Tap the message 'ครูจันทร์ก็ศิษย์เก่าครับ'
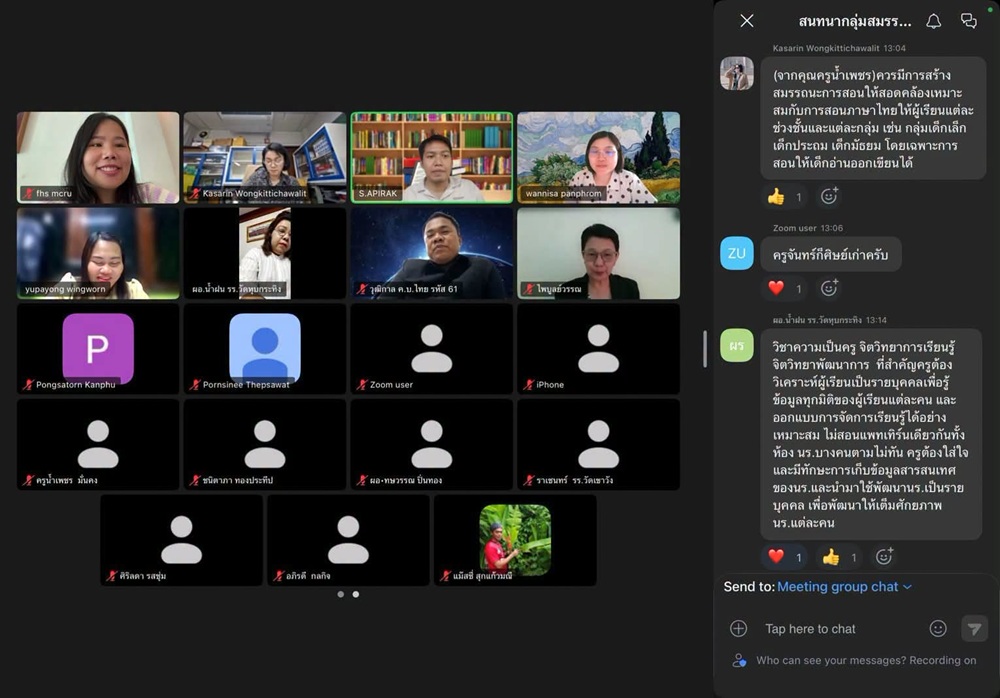This screenshot has height=698, width=1000. tap(830, 255)
